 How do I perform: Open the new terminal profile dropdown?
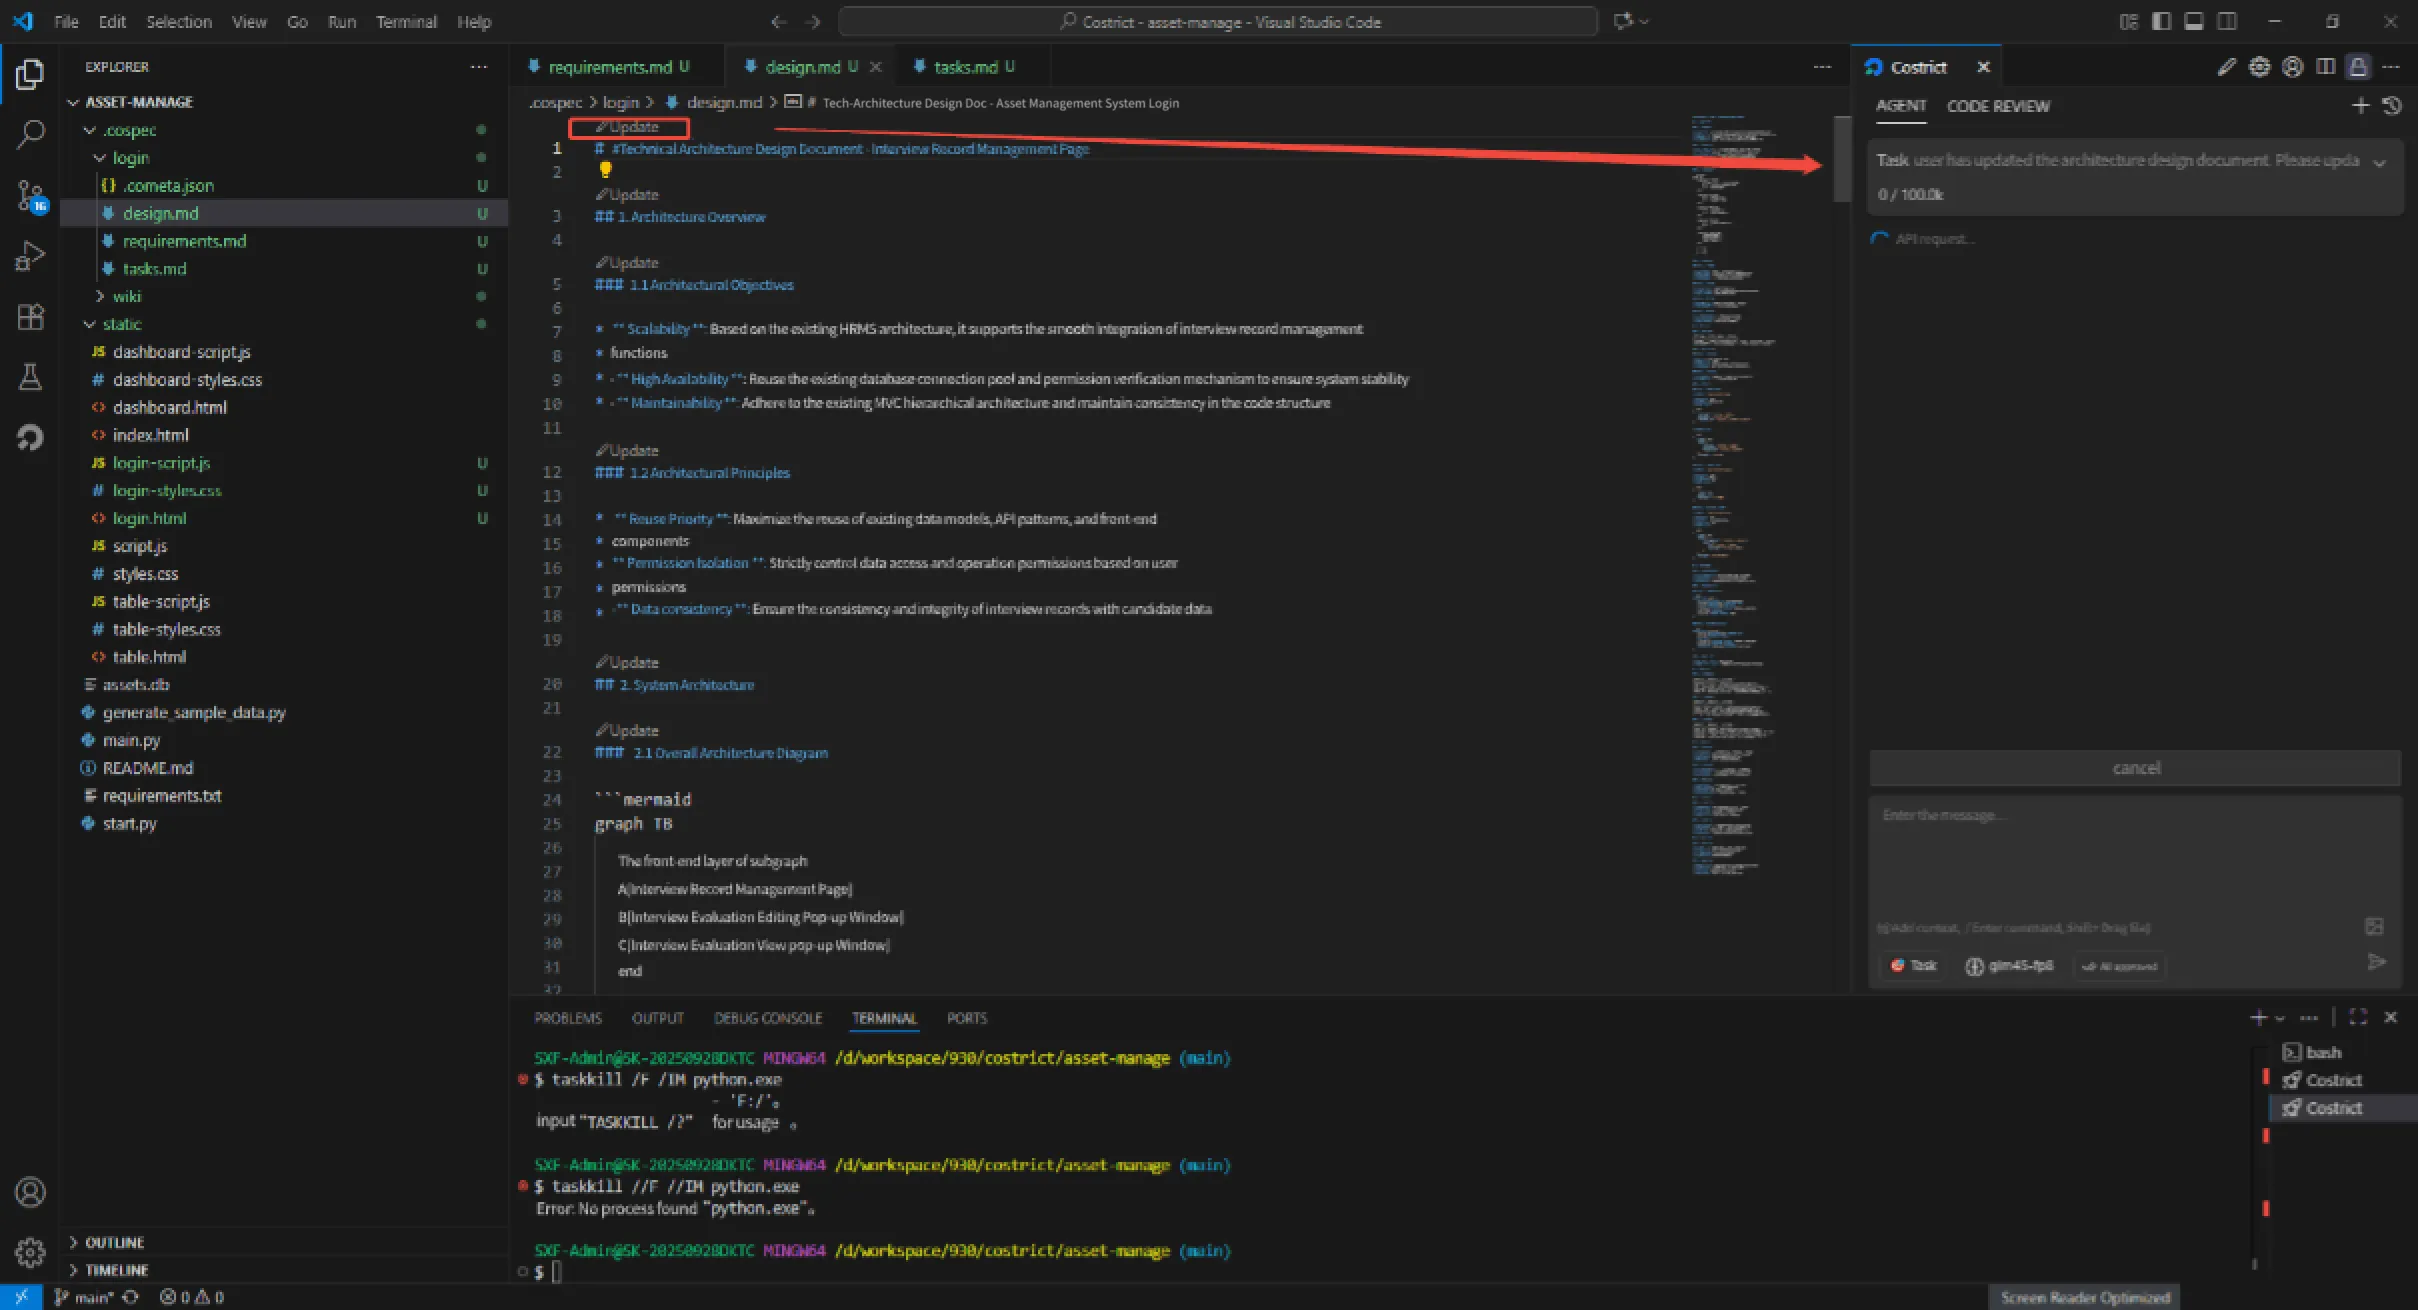pos(2280,1018)
